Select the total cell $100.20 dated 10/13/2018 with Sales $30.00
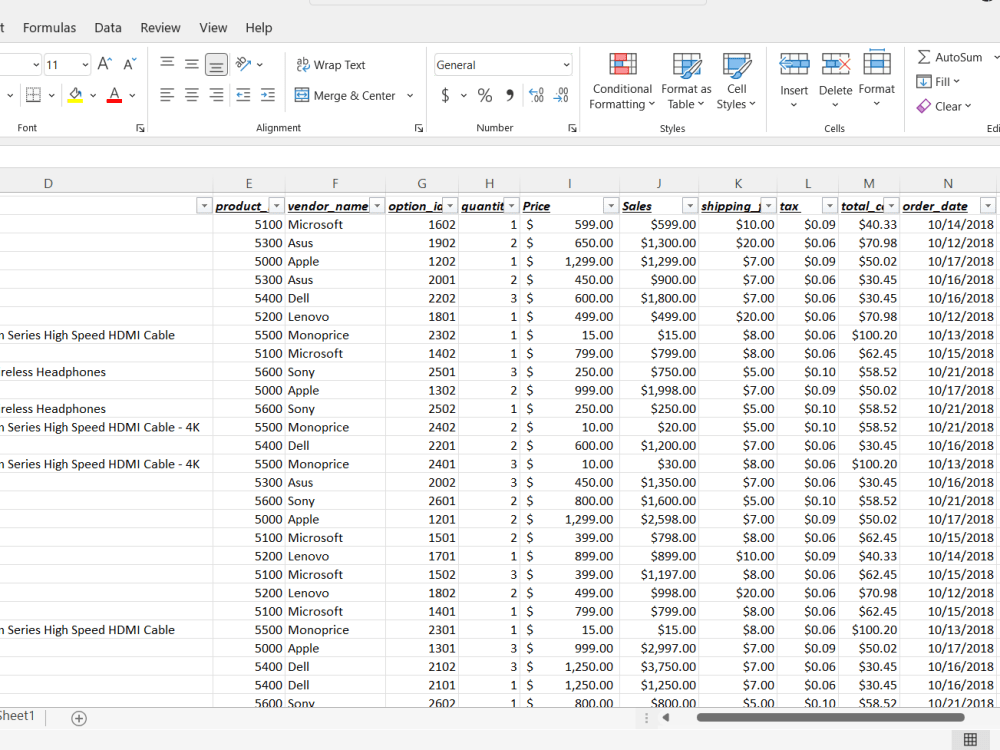The width and height of the screenshot is (1000, 750). pyautogui.click(x=869, y=464)
